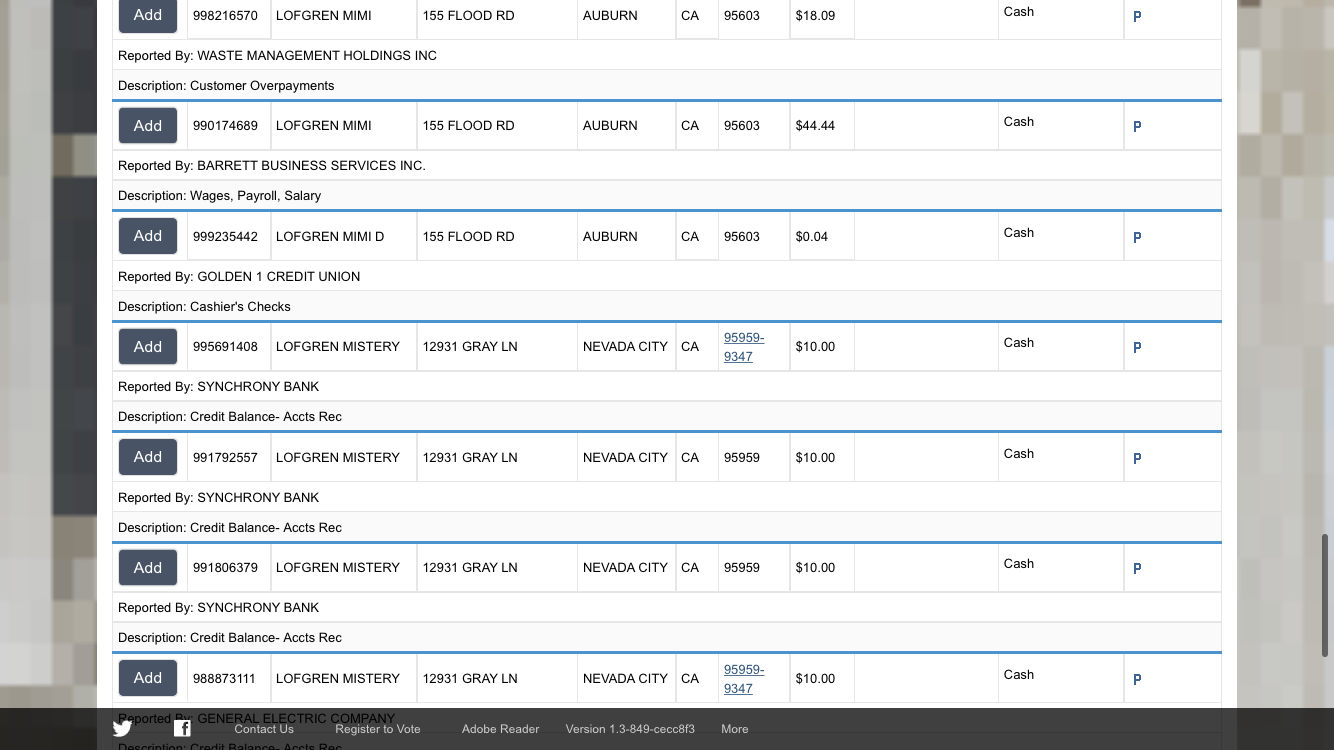Add property 991792557 to claim
The image size is (1334, 750).
tap(148, 457)
